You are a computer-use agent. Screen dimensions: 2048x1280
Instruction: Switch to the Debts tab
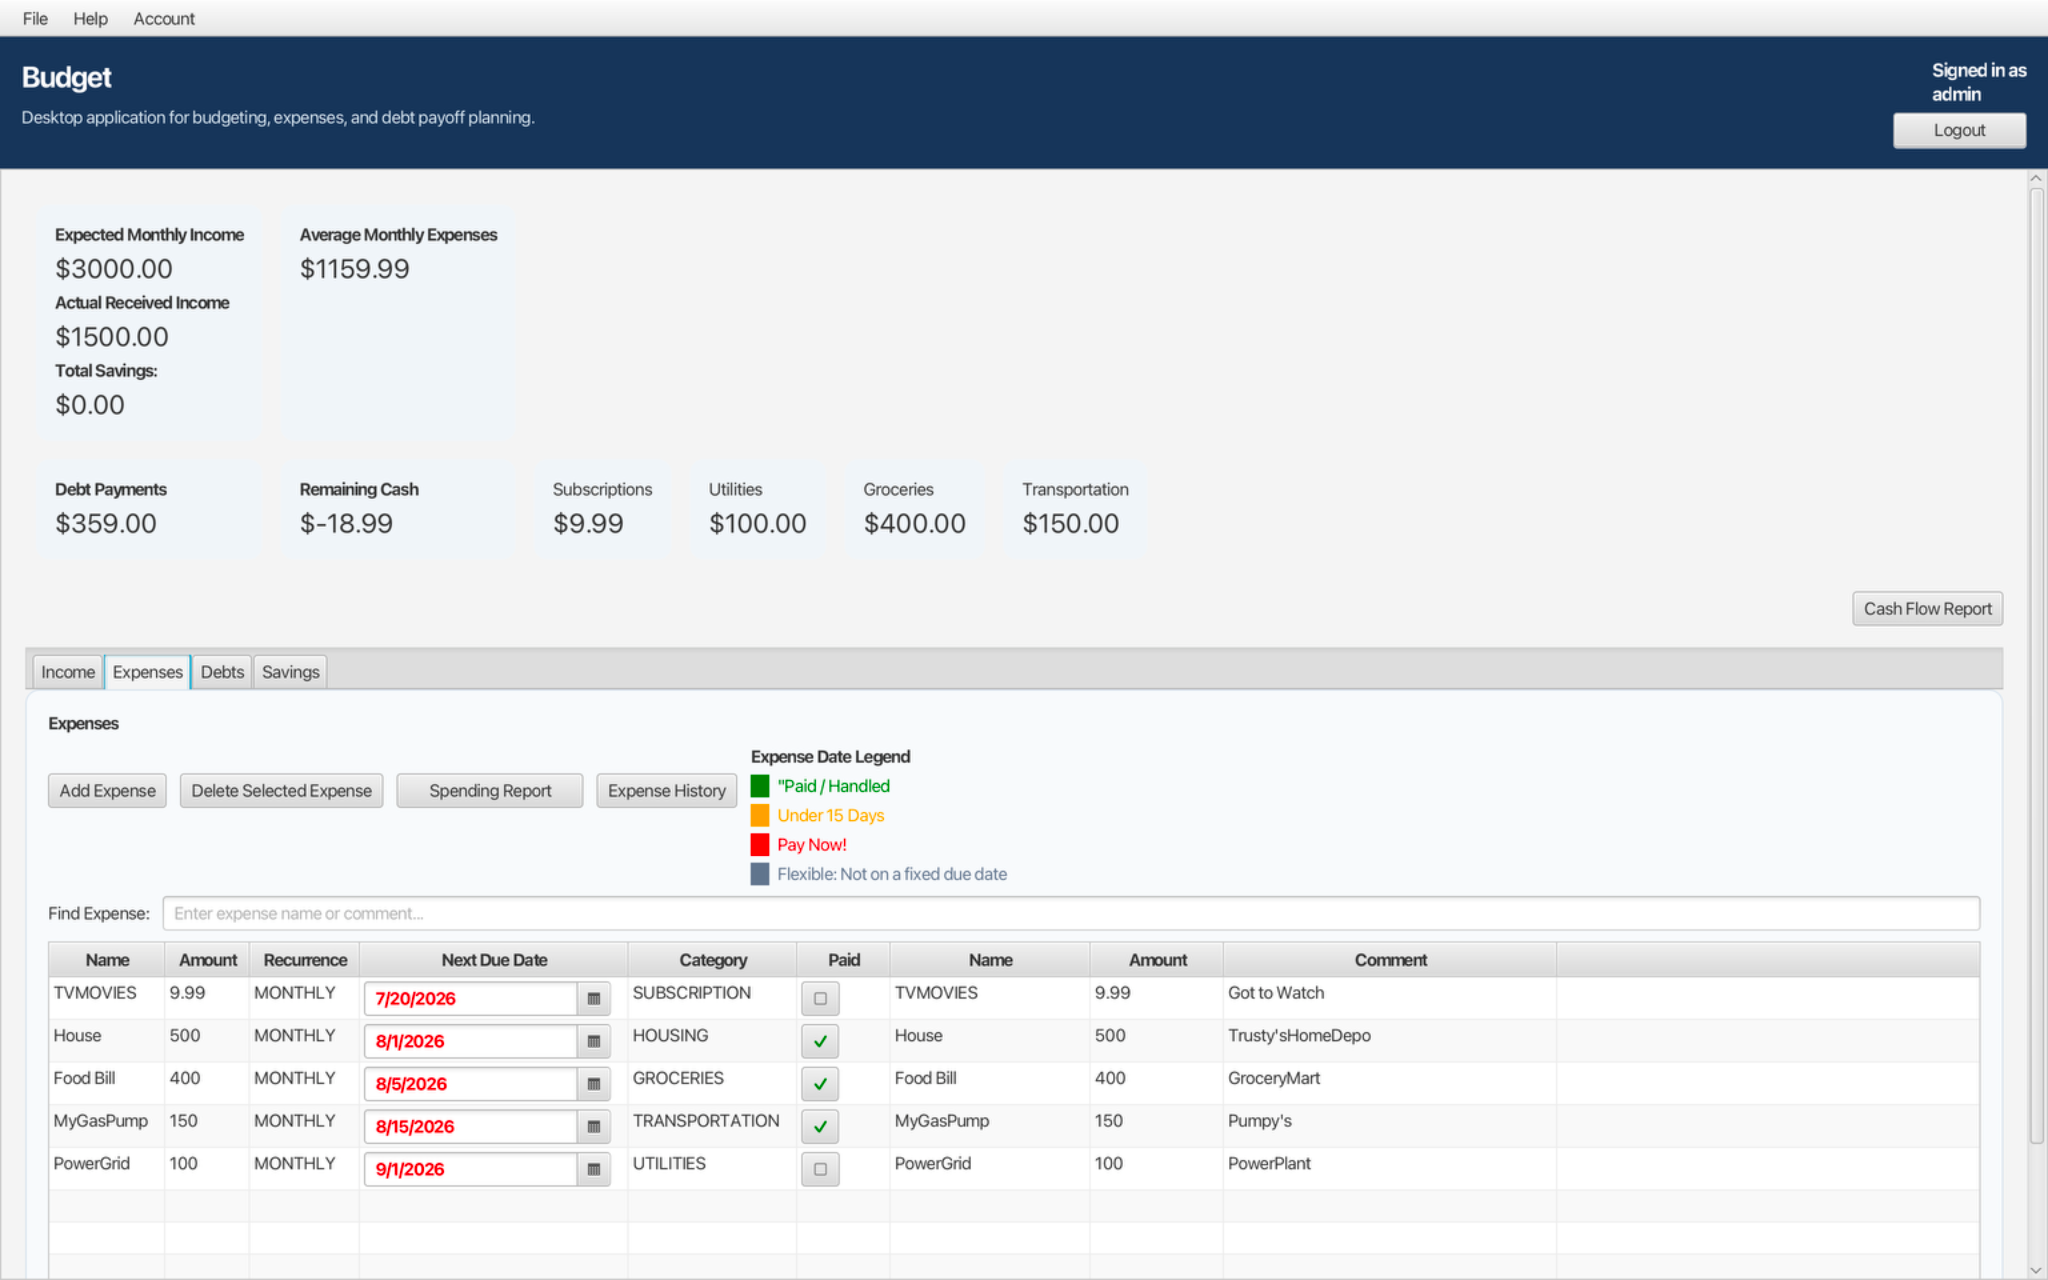pos(222,672)
